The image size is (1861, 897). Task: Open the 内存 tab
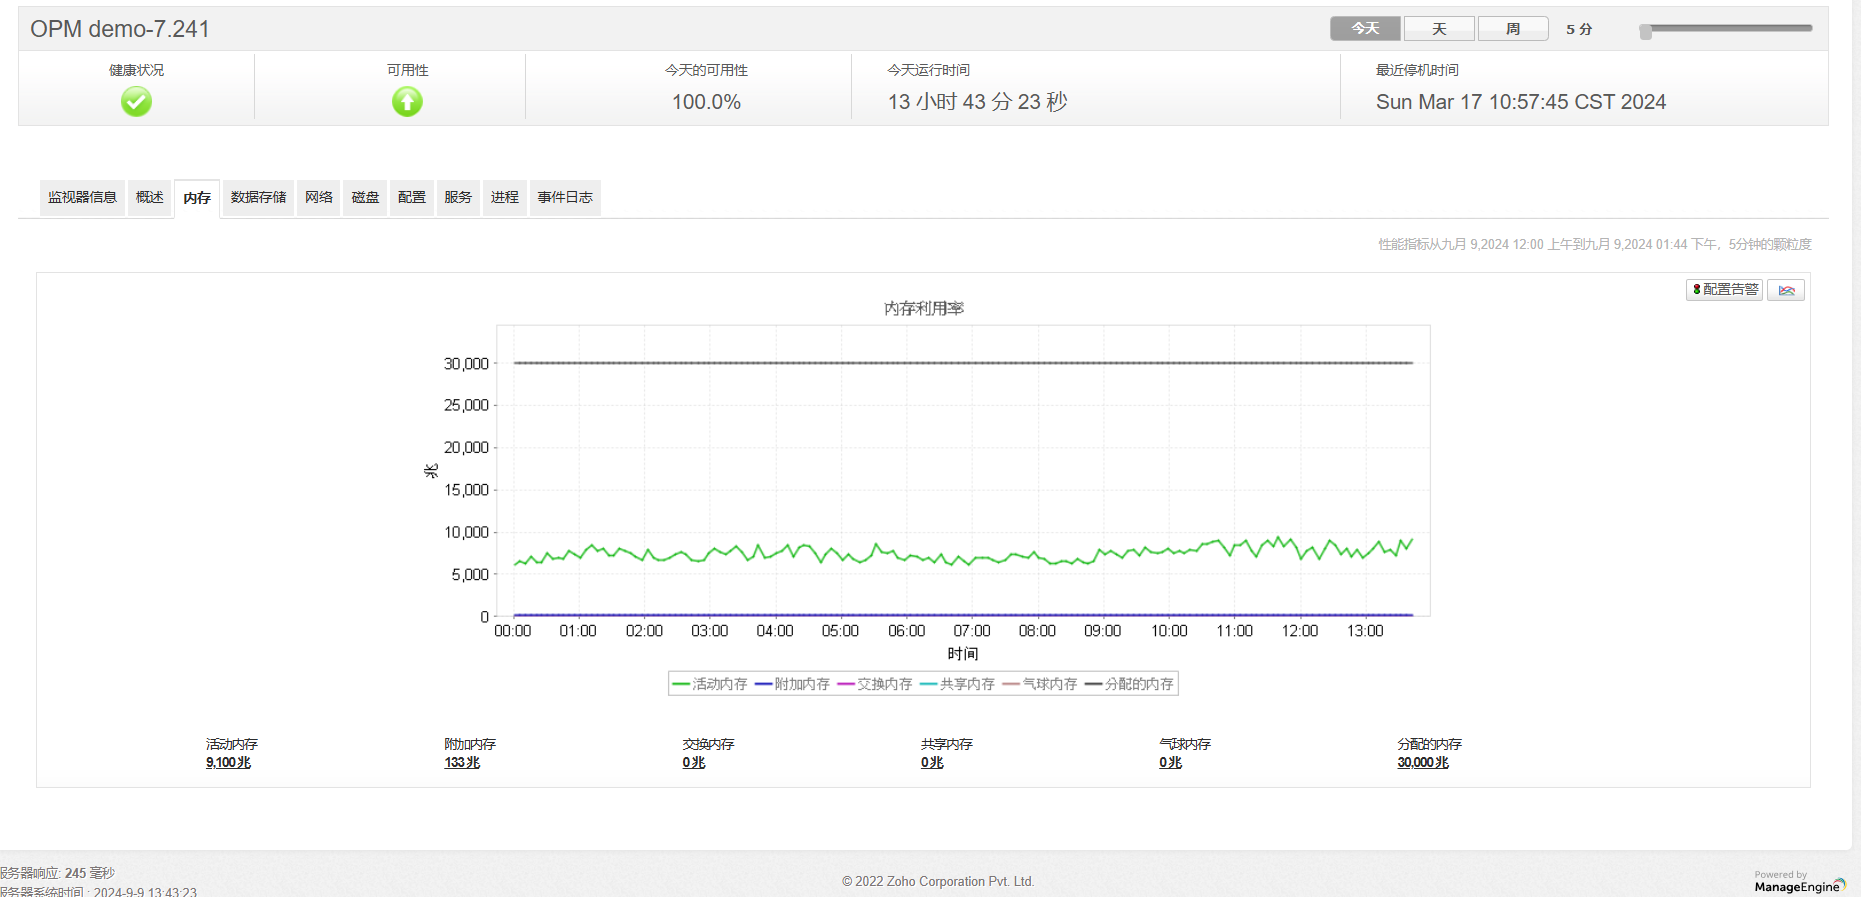(197, 198)
